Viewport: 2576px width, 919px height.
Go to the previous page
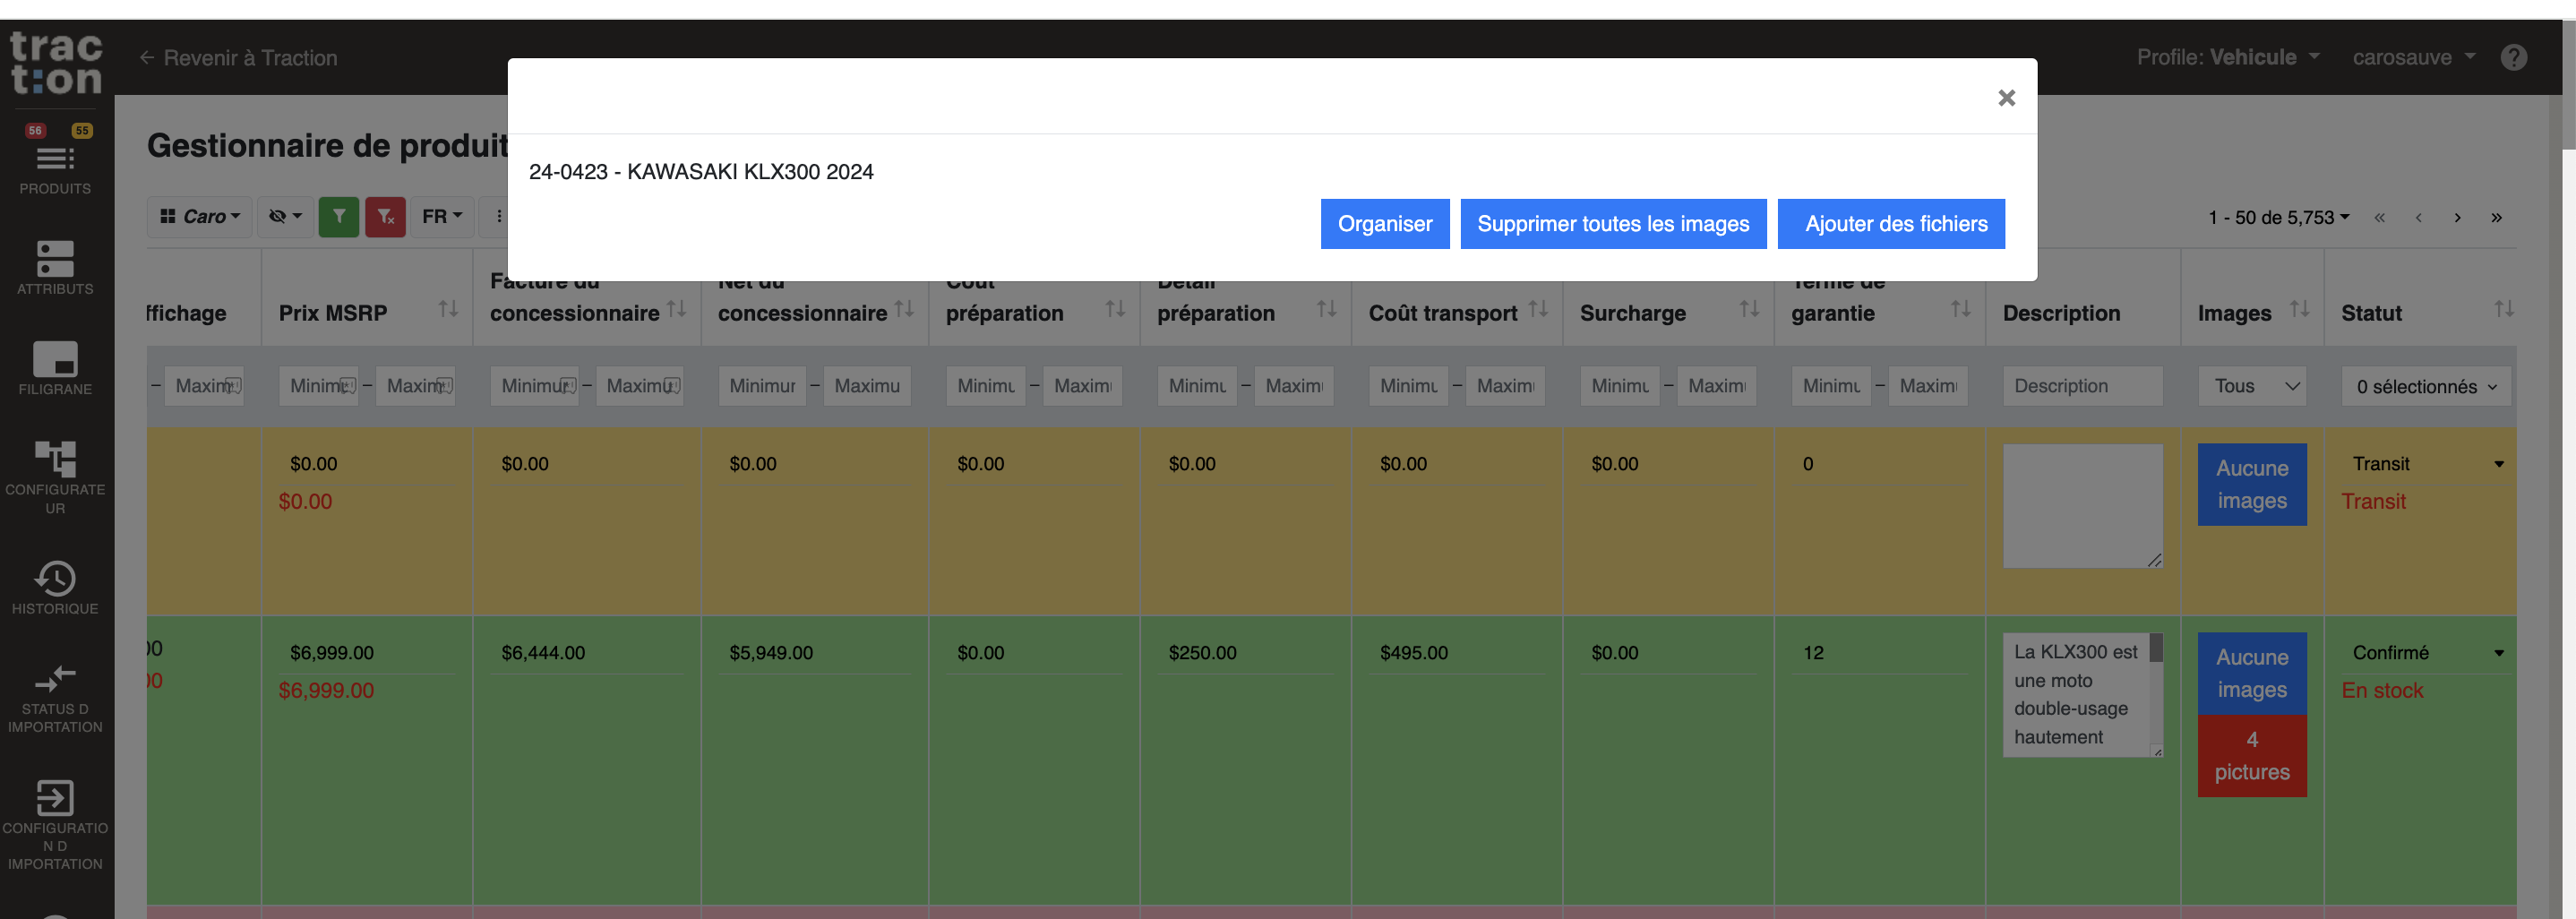click(x=2418, y=217)
